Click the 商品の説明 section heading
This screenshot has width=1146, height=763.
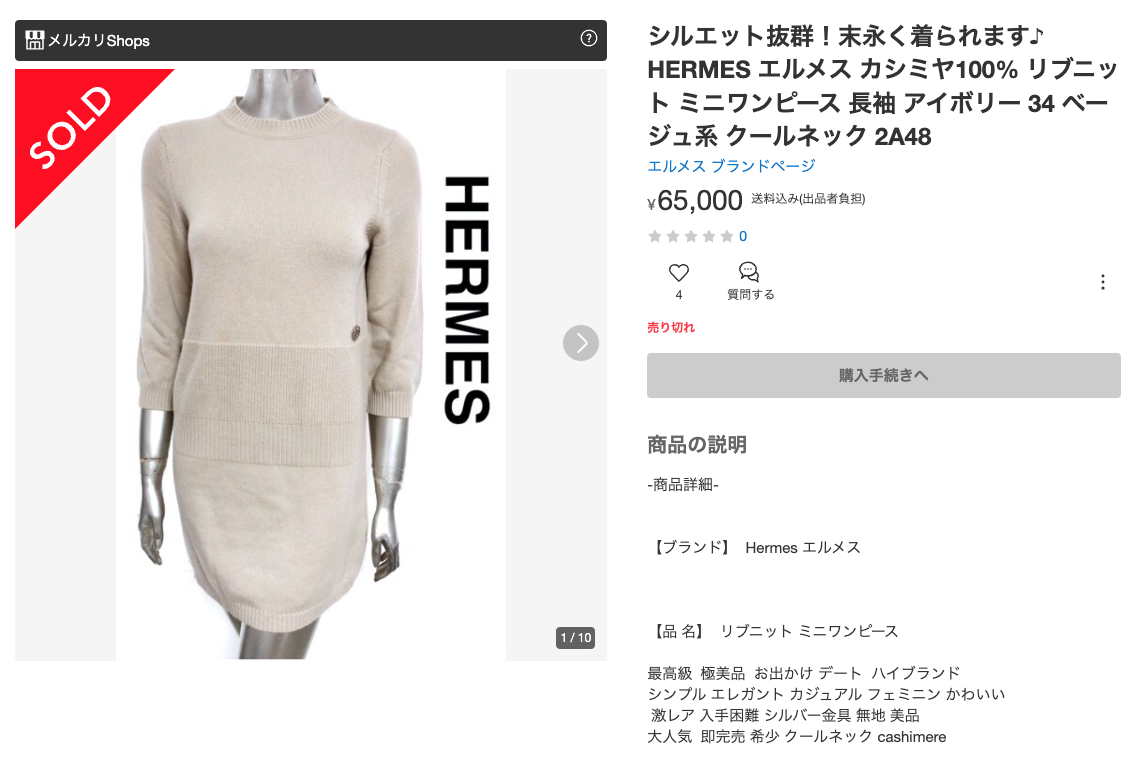(x=697, y=444)
